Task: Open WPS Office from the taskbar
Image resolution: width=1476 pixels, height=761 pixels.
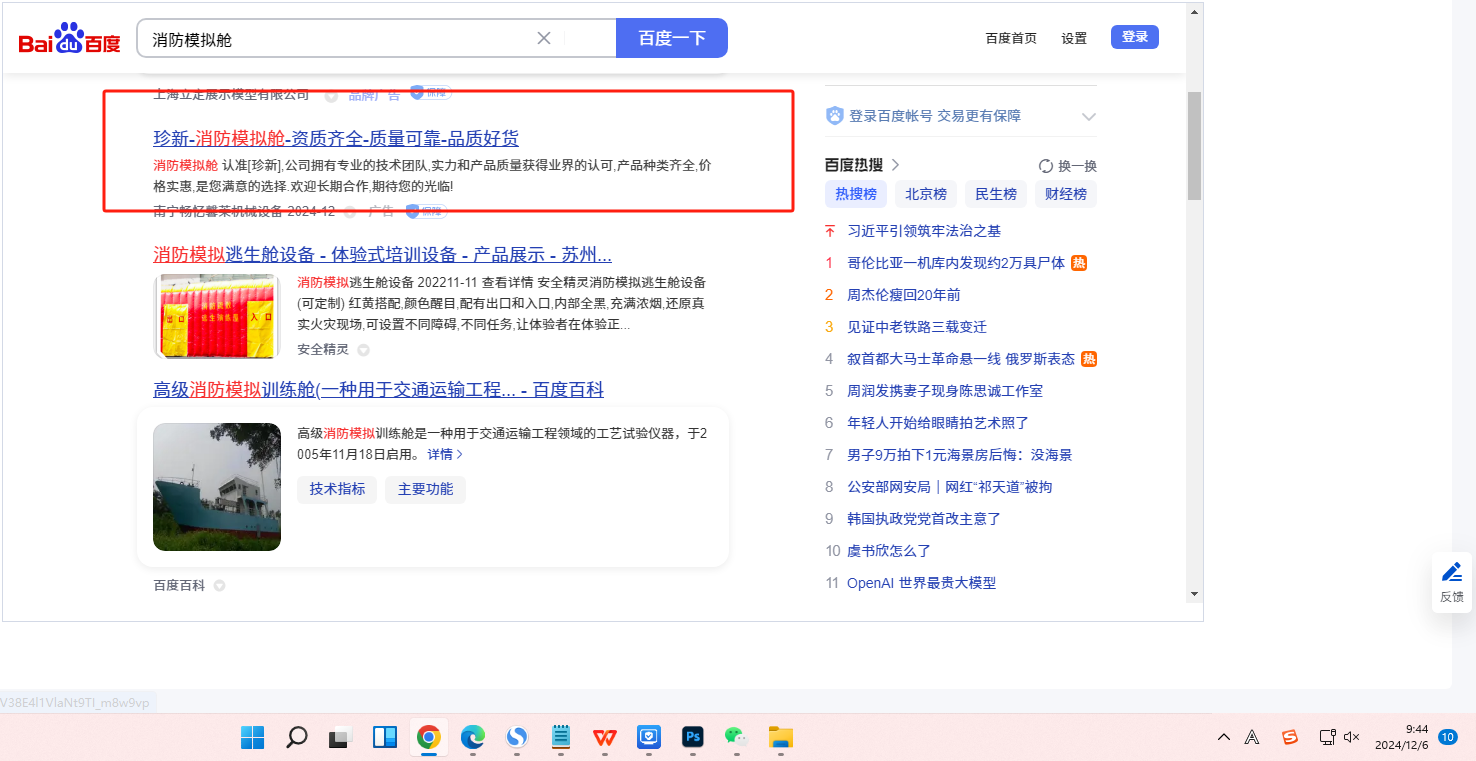Action: coord(605,737)
